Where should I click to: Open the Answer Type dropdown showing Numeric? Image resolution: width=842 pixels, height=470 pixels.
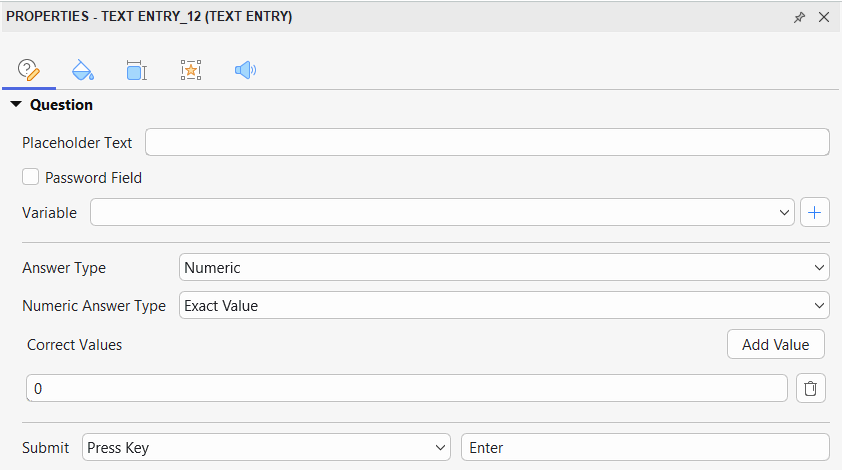(x=504, y=267)
